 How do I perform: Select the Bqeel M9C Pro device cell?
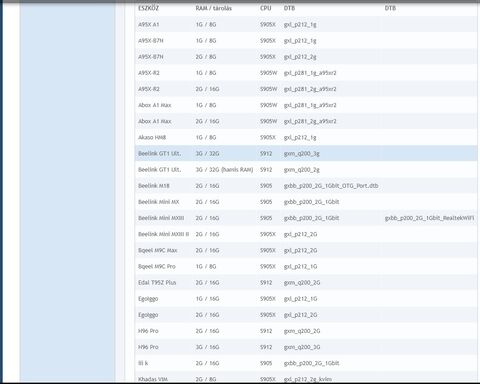pos(157,267)
